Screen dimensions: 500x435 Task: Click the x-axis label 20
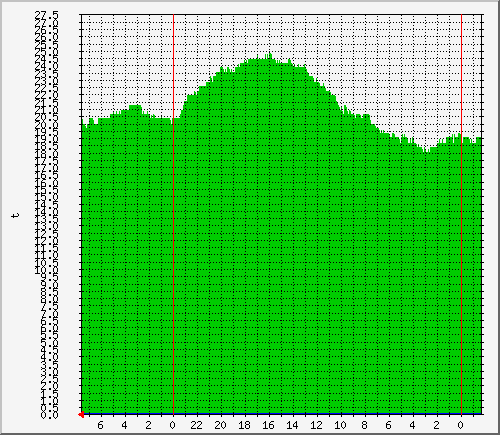(220, 425)
